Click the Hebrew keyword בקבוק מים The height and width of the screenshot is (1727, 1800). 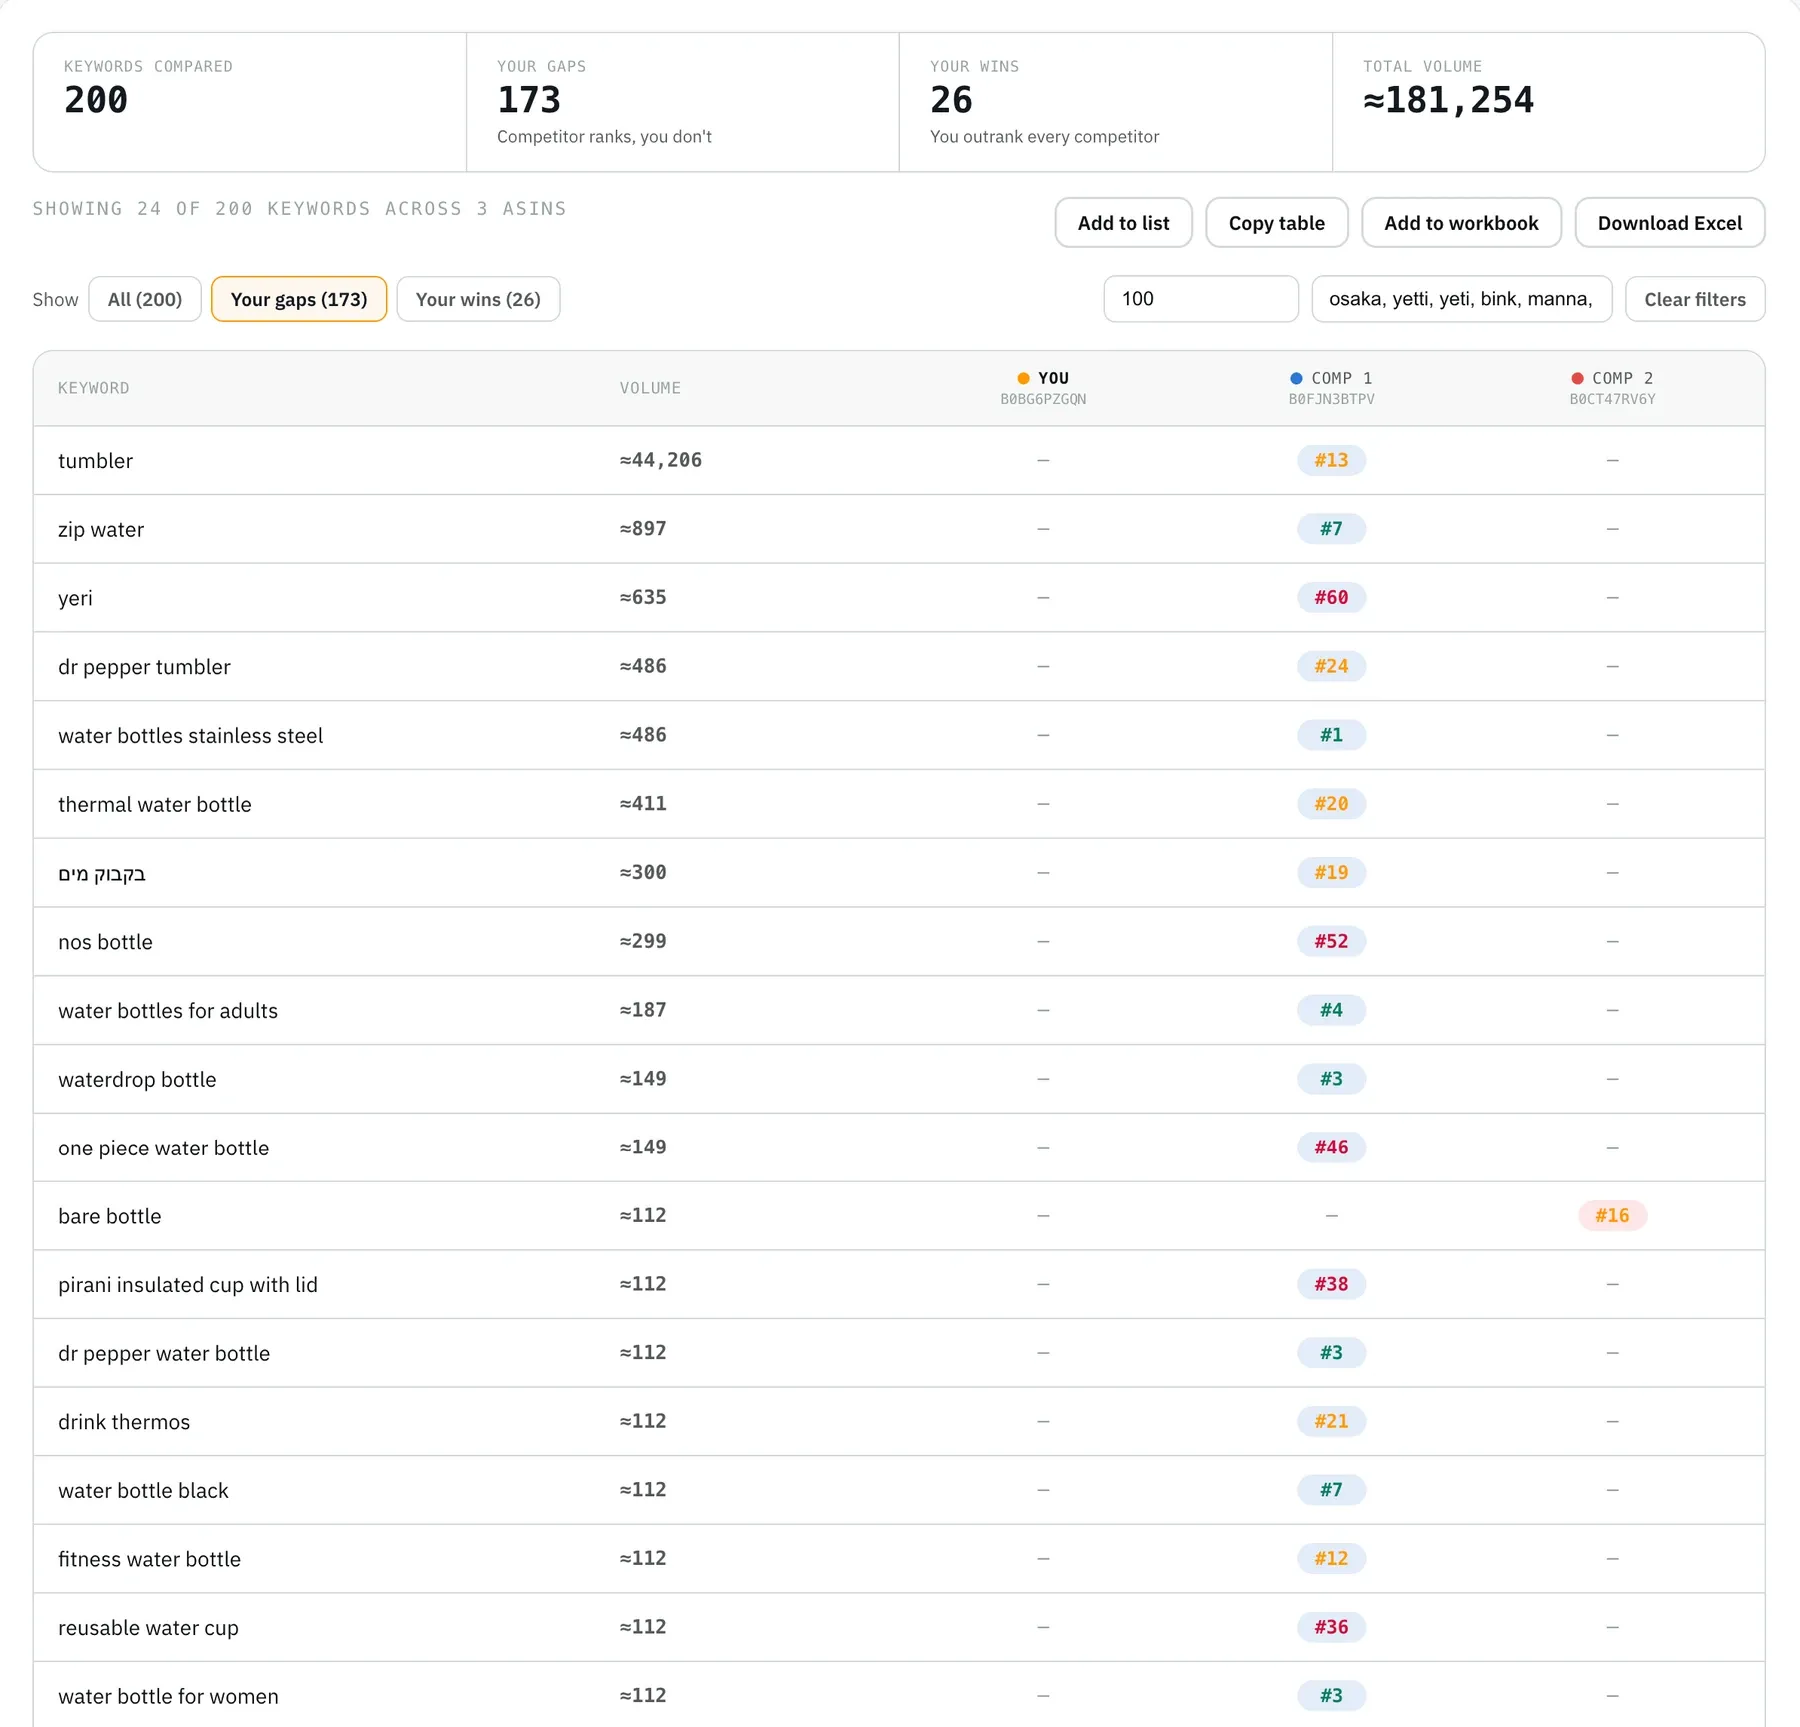102,873
